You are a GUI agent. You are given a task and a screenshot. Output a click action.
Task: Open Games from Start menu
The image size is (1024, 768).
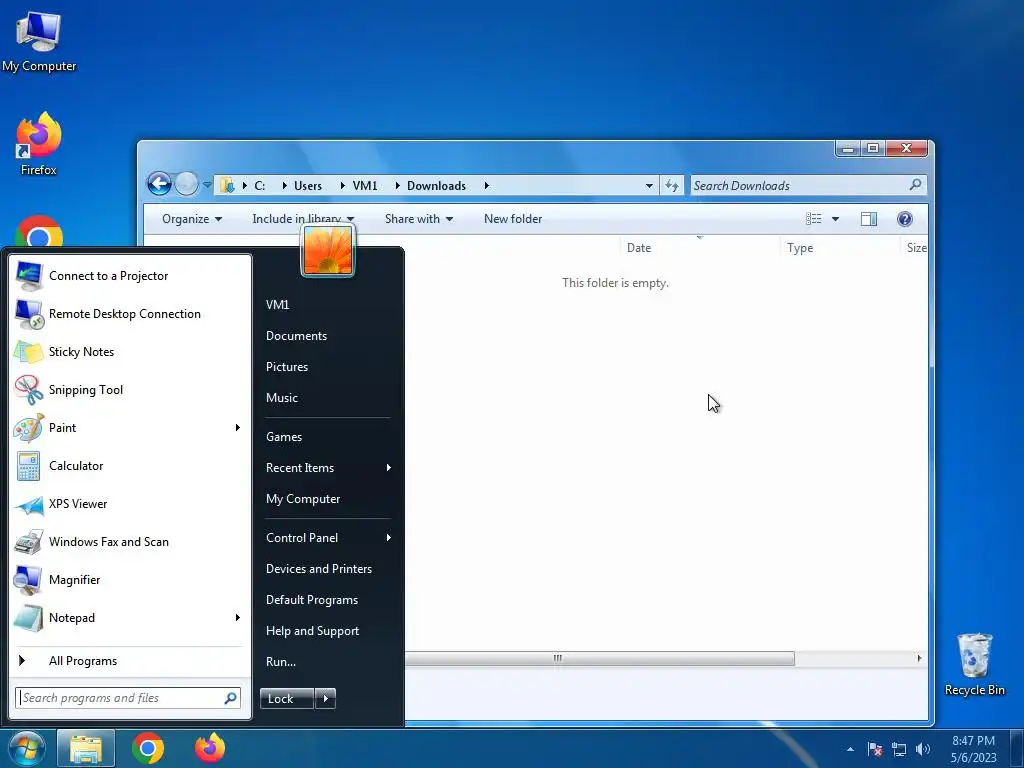(283, 437)
